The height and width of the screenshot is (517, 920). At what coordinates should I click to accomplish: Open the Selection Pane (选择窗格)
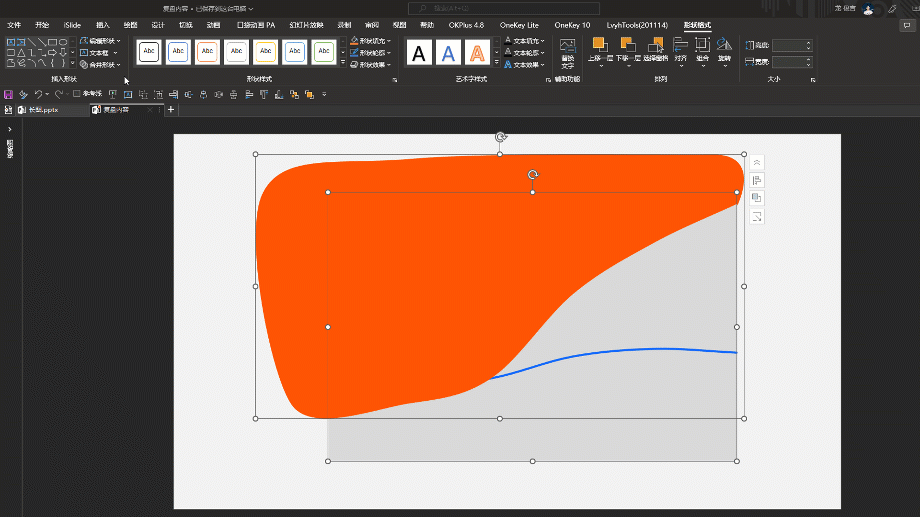click(655, 50)
